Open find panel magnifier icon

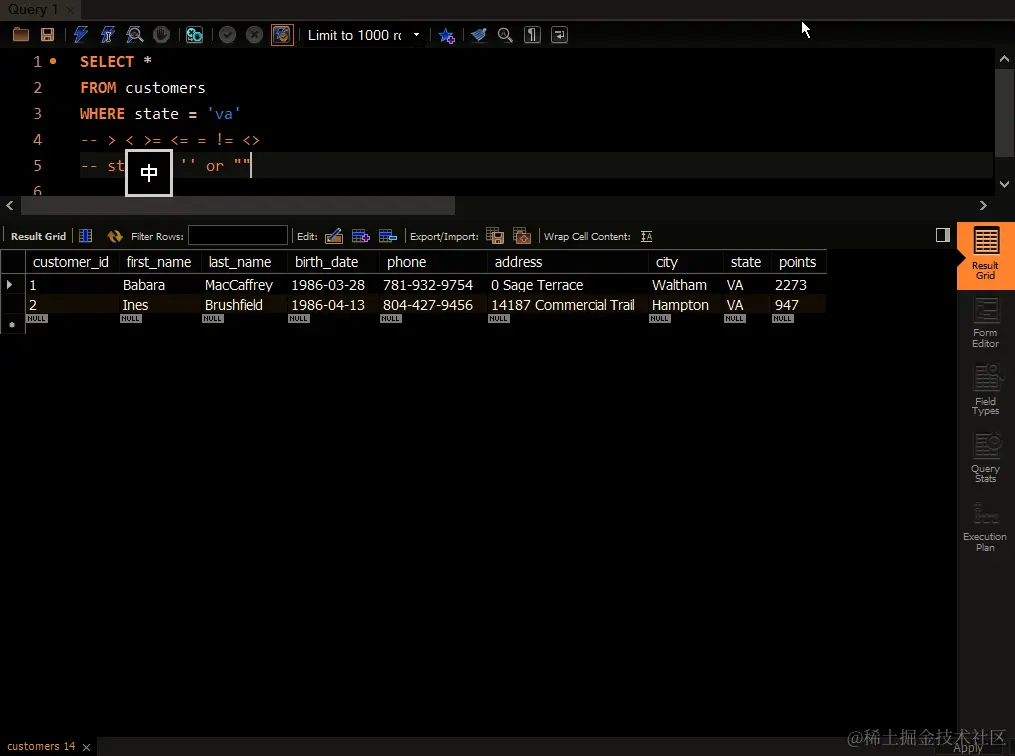tap(505, 35)
